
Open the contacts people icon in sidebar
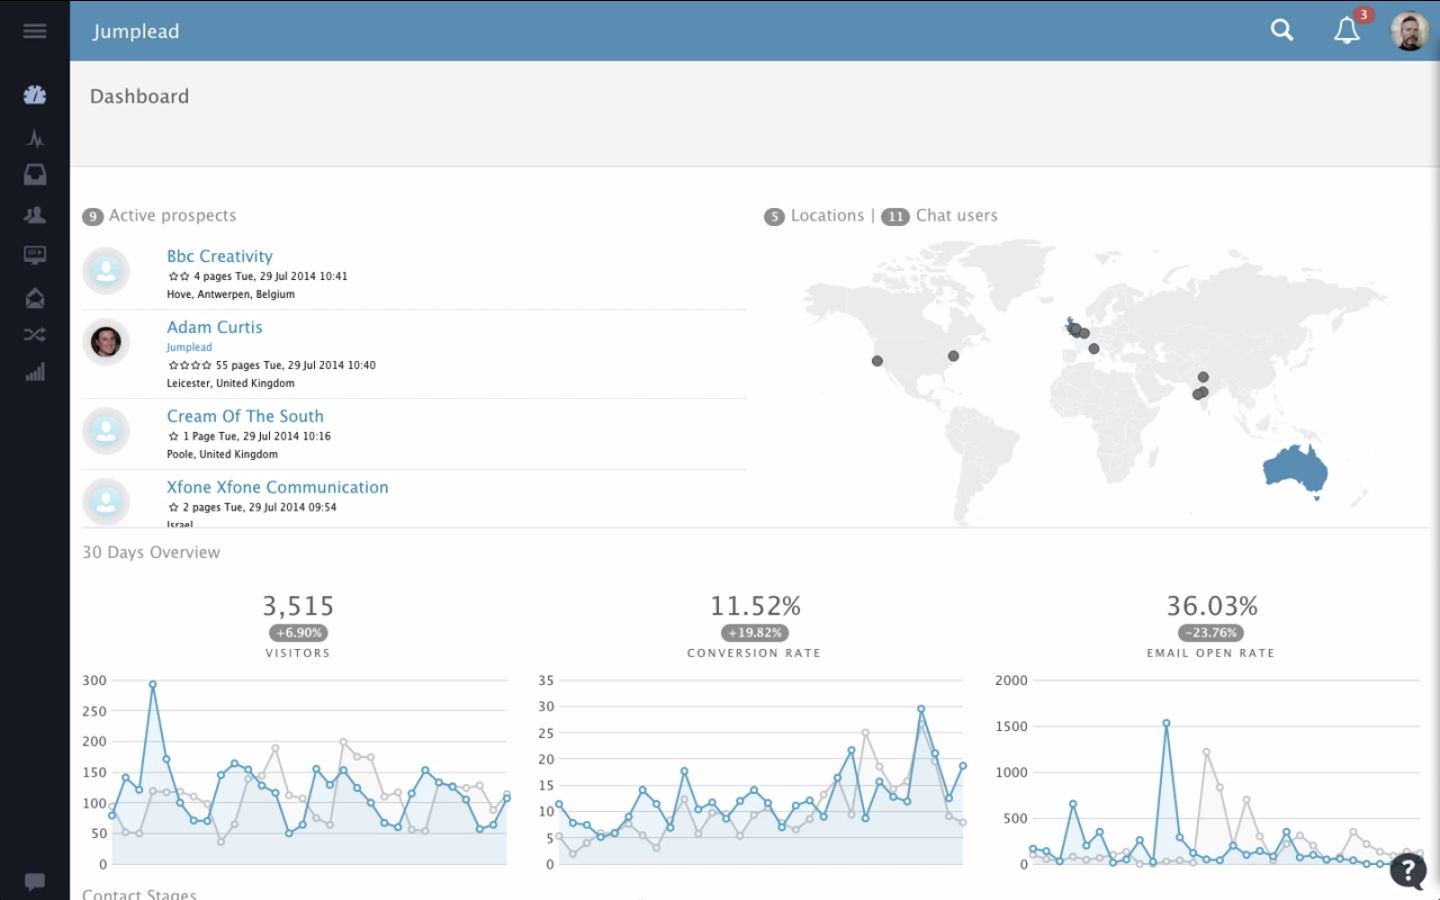pos(35,215)
